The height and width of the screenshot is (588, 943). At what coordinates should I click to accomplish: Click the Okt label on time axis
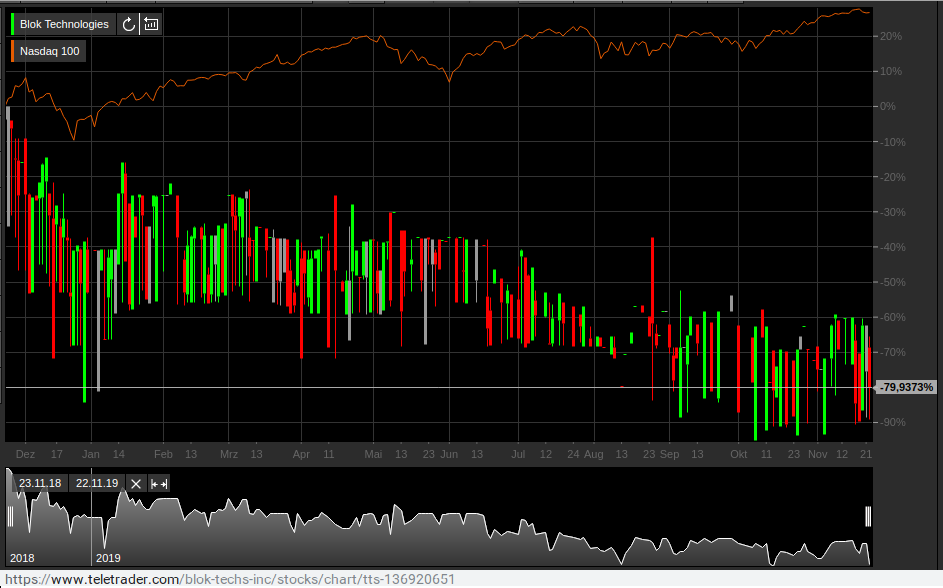click(x=739, y=454)
